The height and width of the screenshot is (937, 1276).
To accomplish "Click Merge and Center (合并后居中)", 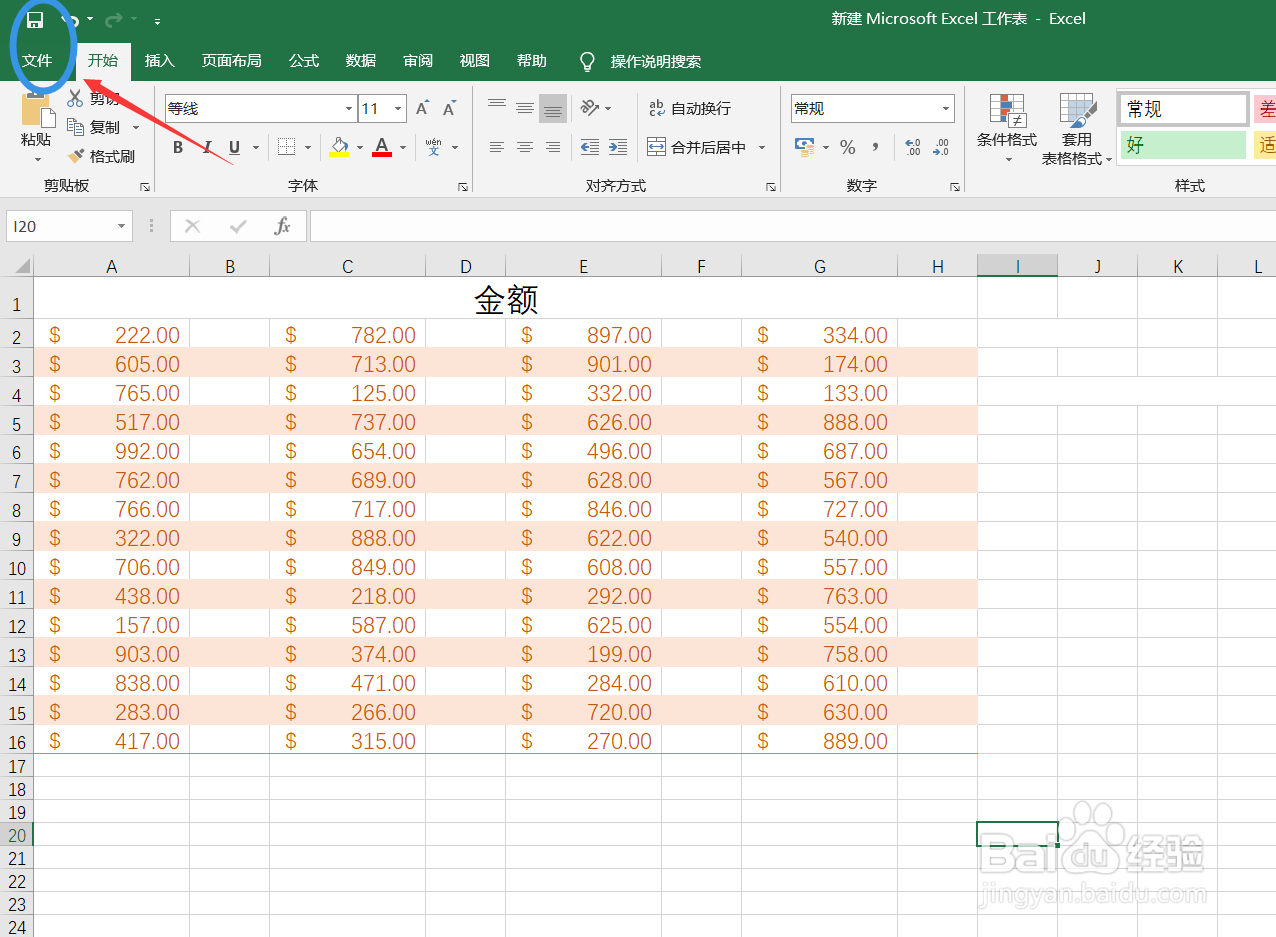I will (x=697, y=147).
